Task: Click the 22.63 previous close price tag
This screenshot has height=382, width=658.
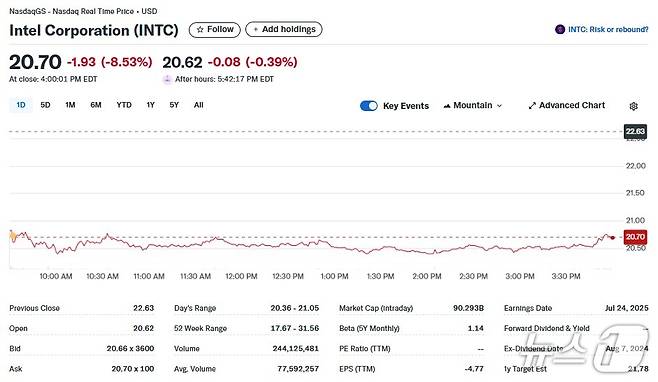Action: (635, 131)
